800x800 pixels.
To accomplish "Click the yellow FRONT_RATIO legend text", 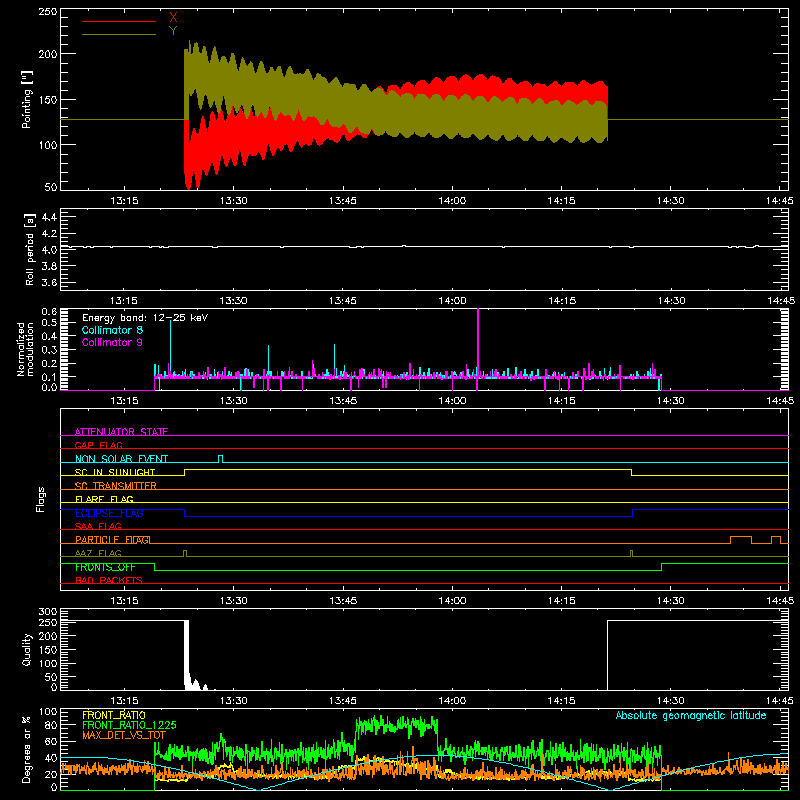I will [x=114, y=715].
